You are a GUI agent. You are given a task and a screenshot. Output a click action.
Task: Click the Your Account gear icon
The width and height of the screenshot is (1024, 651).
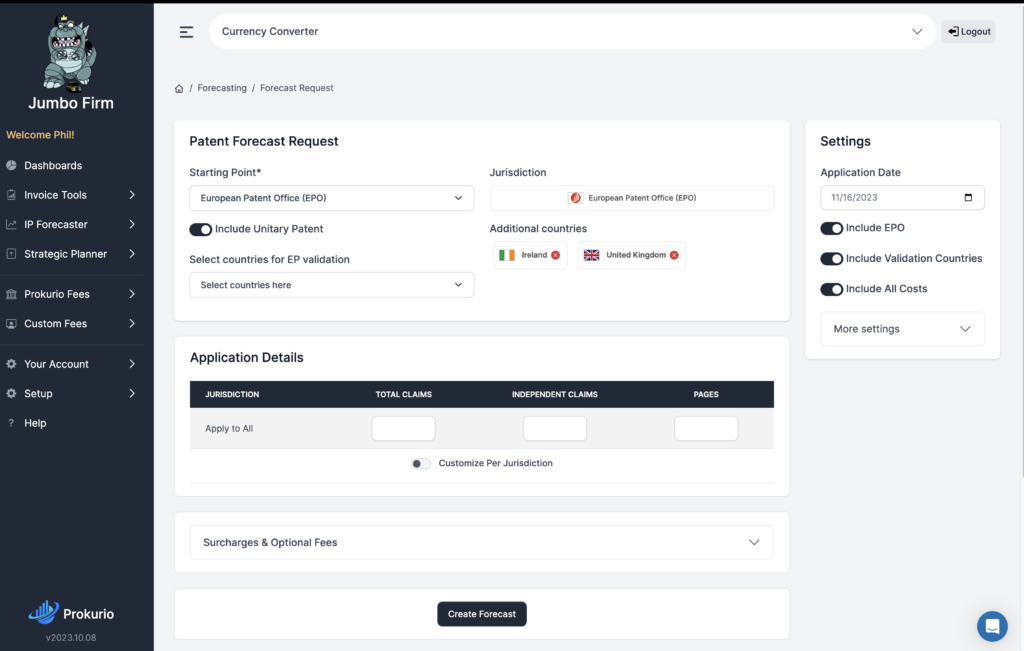pos(11,364)
